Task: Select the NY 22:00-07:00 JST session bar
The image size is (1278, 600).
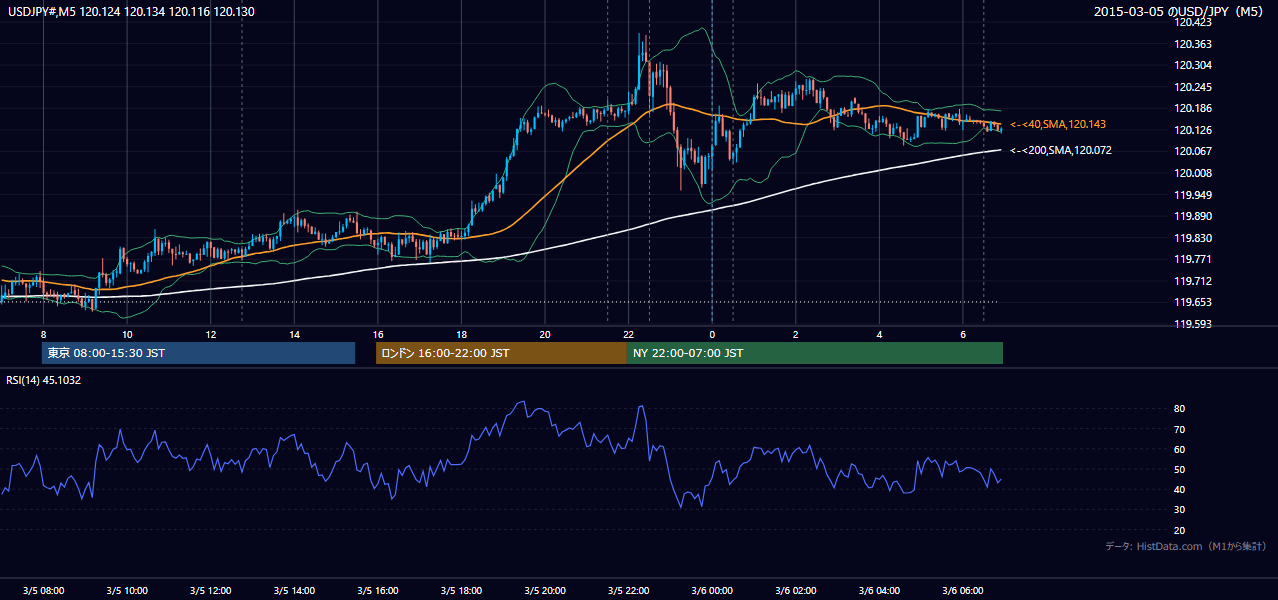Action: click(x=814, y=353)
